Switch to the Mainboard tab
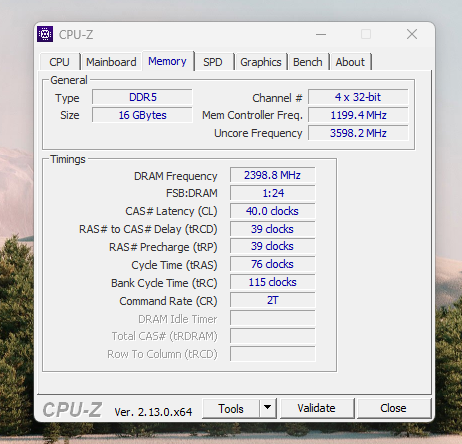Viewport: 462px width, 444px height. (x=111, y=62)
